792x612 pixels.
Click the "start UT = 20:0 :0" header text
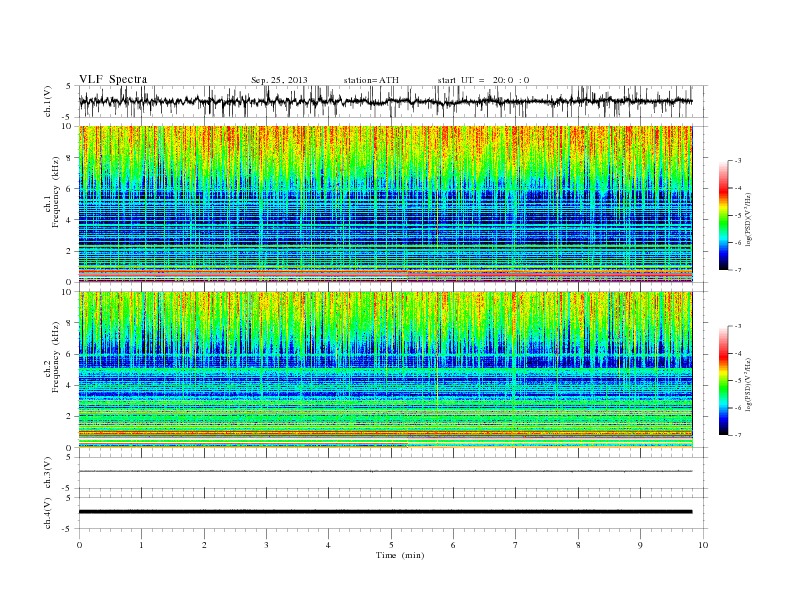(x=483, y=80)
